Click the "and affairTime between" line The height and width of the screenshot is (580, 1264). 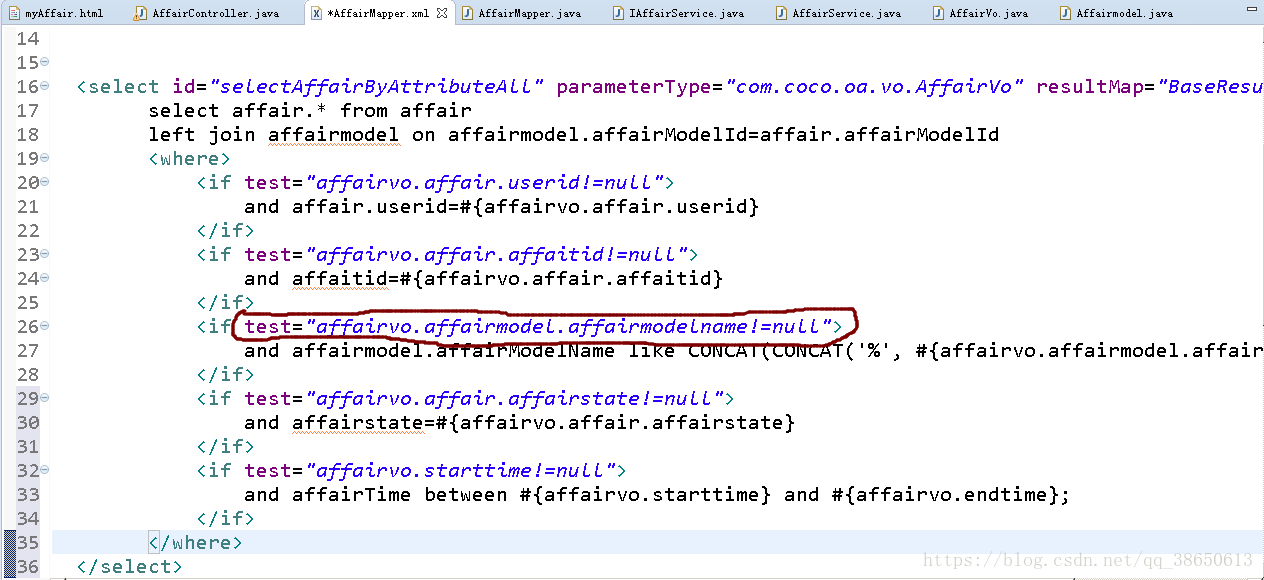point(657,495)
